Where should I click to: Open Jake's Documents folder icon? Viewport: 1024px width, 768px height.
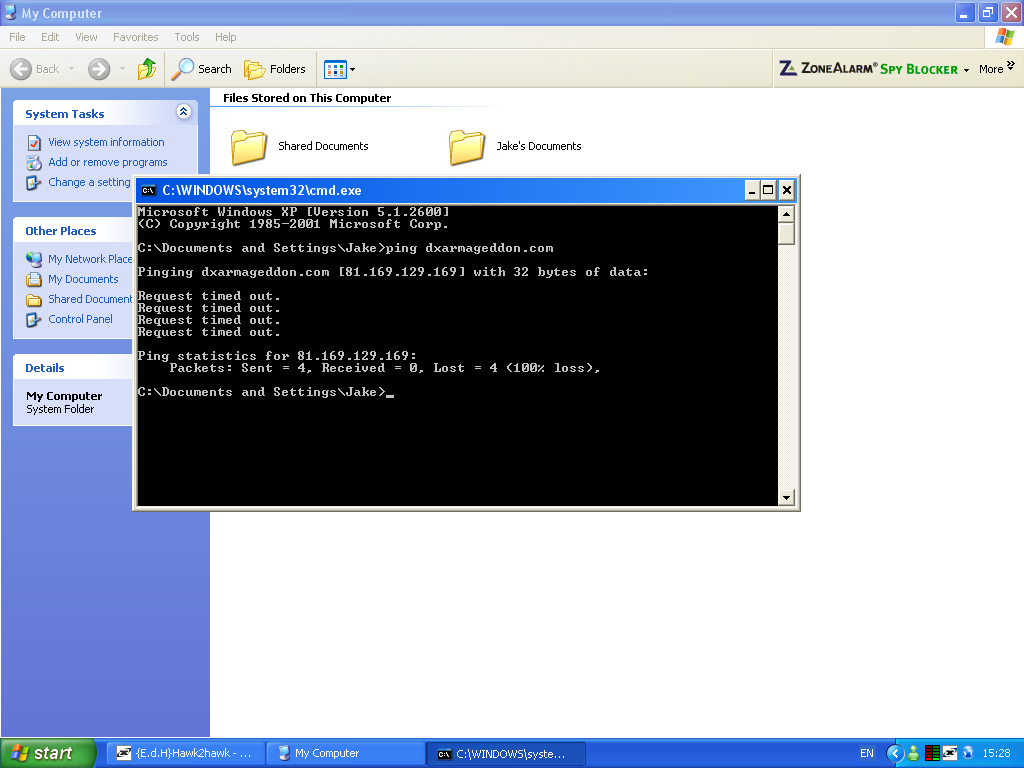point(467,146)
